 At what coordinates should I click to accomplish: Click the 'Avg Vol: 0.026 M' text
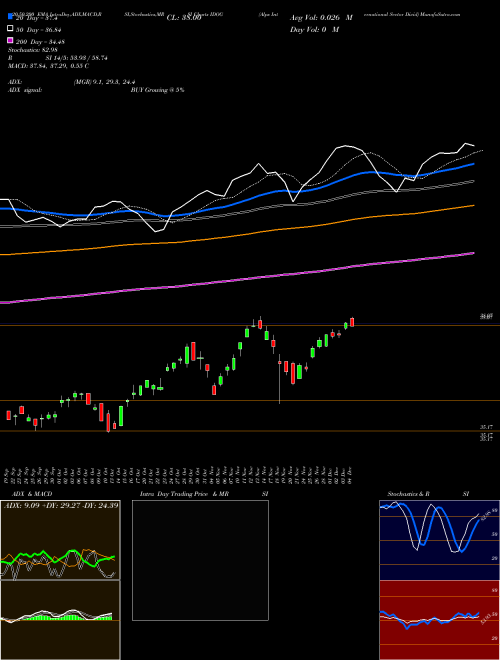point(321,18)
